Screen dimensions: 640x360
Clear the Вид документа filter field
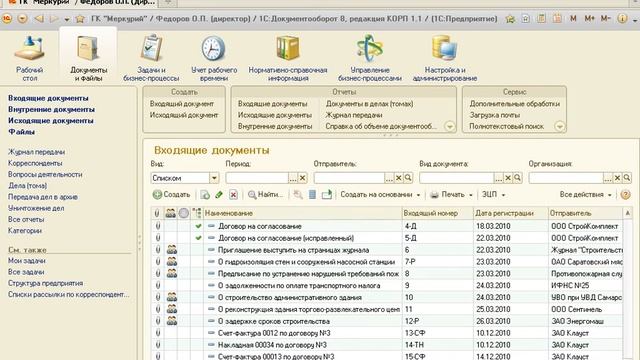(508, 178)
